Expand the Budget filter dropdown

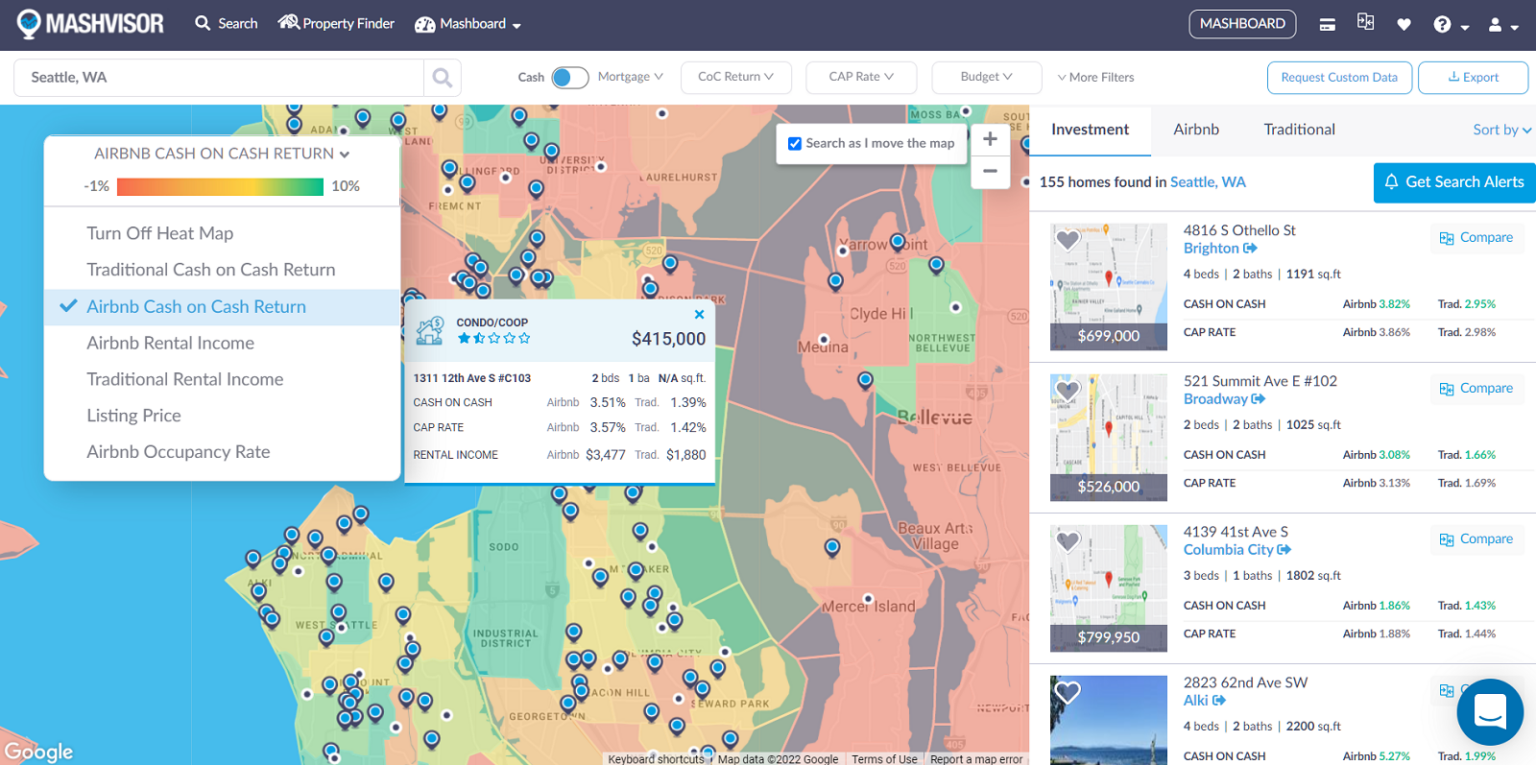click(x=986, y=77)
